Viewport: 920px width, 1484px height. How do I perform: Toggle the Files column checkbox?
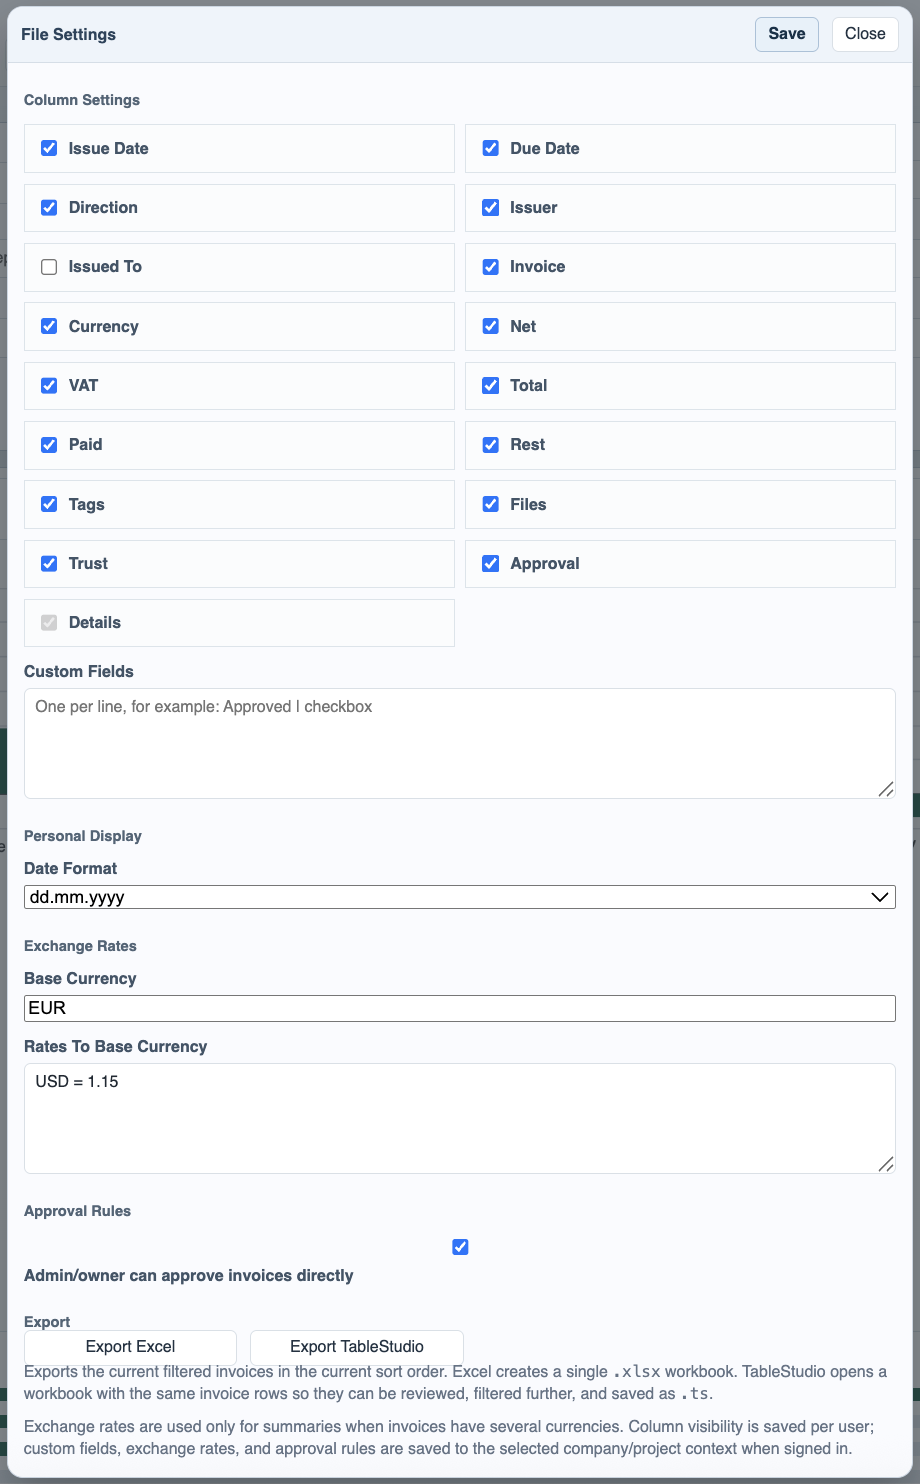[x=491, y=504]
